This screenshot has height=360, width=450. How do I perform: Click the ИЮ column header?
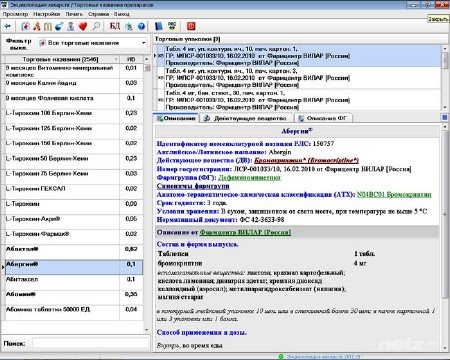131,59
